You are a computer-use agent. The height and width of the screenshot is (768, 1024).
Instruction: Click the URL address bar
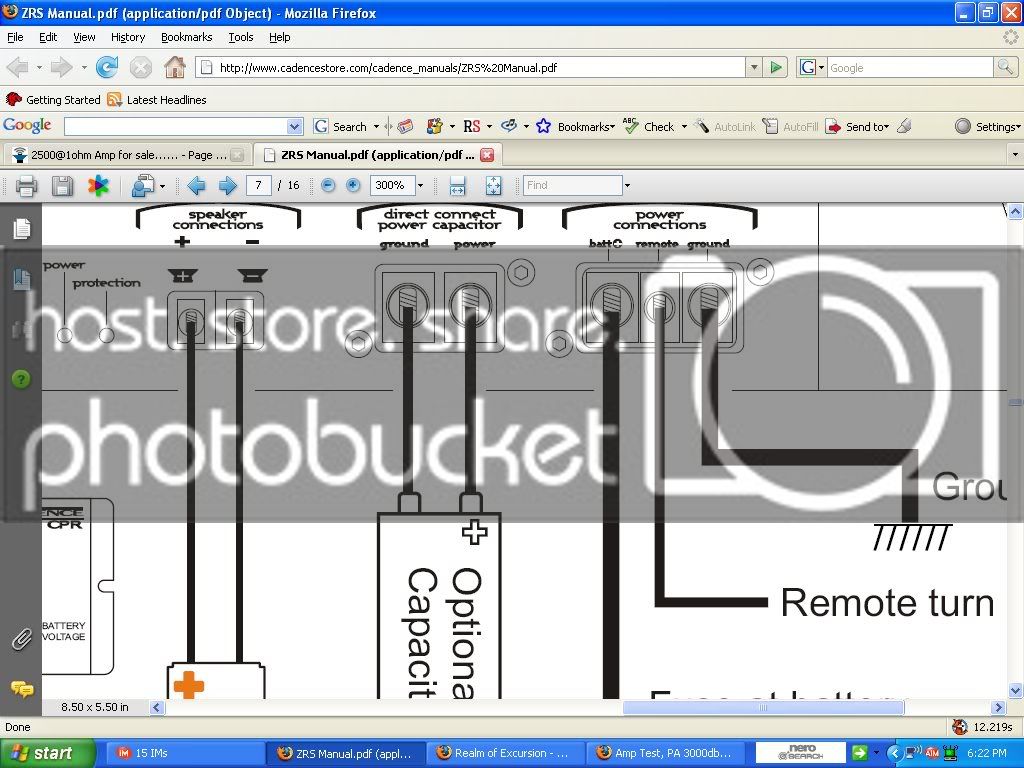(470, 67)
